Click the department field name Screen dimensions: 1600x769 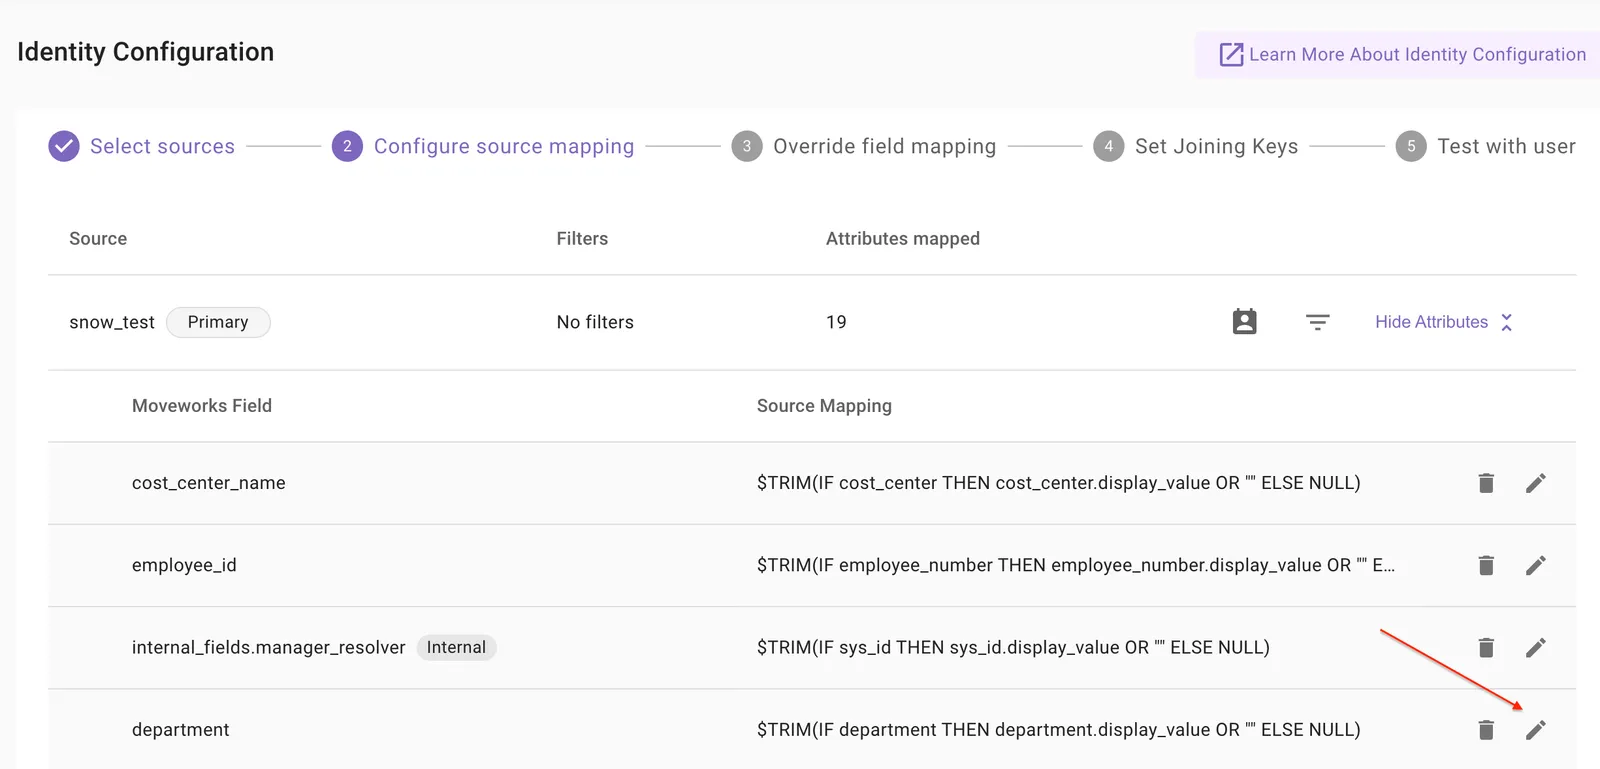pyautogui.click(x=180, y=730)
